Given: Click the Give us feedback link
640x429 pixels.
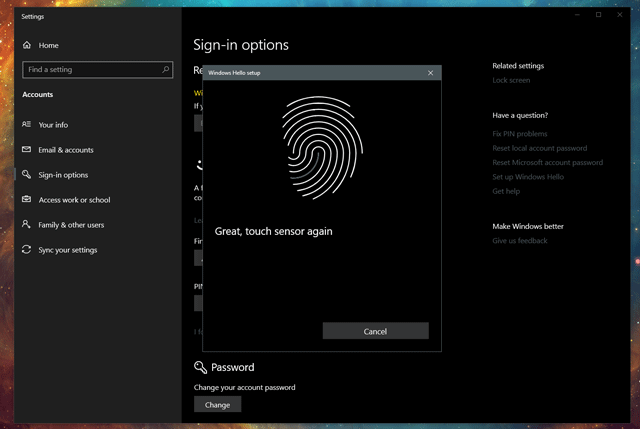Looking at the screenshot, I should click(520, 241).
